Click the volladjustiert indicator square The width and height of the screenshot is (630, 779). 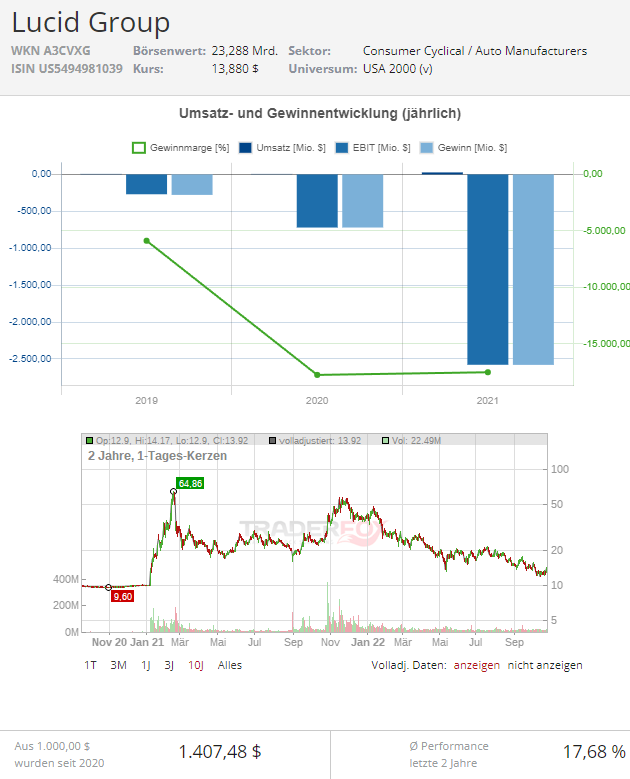(x=272, y=441)
